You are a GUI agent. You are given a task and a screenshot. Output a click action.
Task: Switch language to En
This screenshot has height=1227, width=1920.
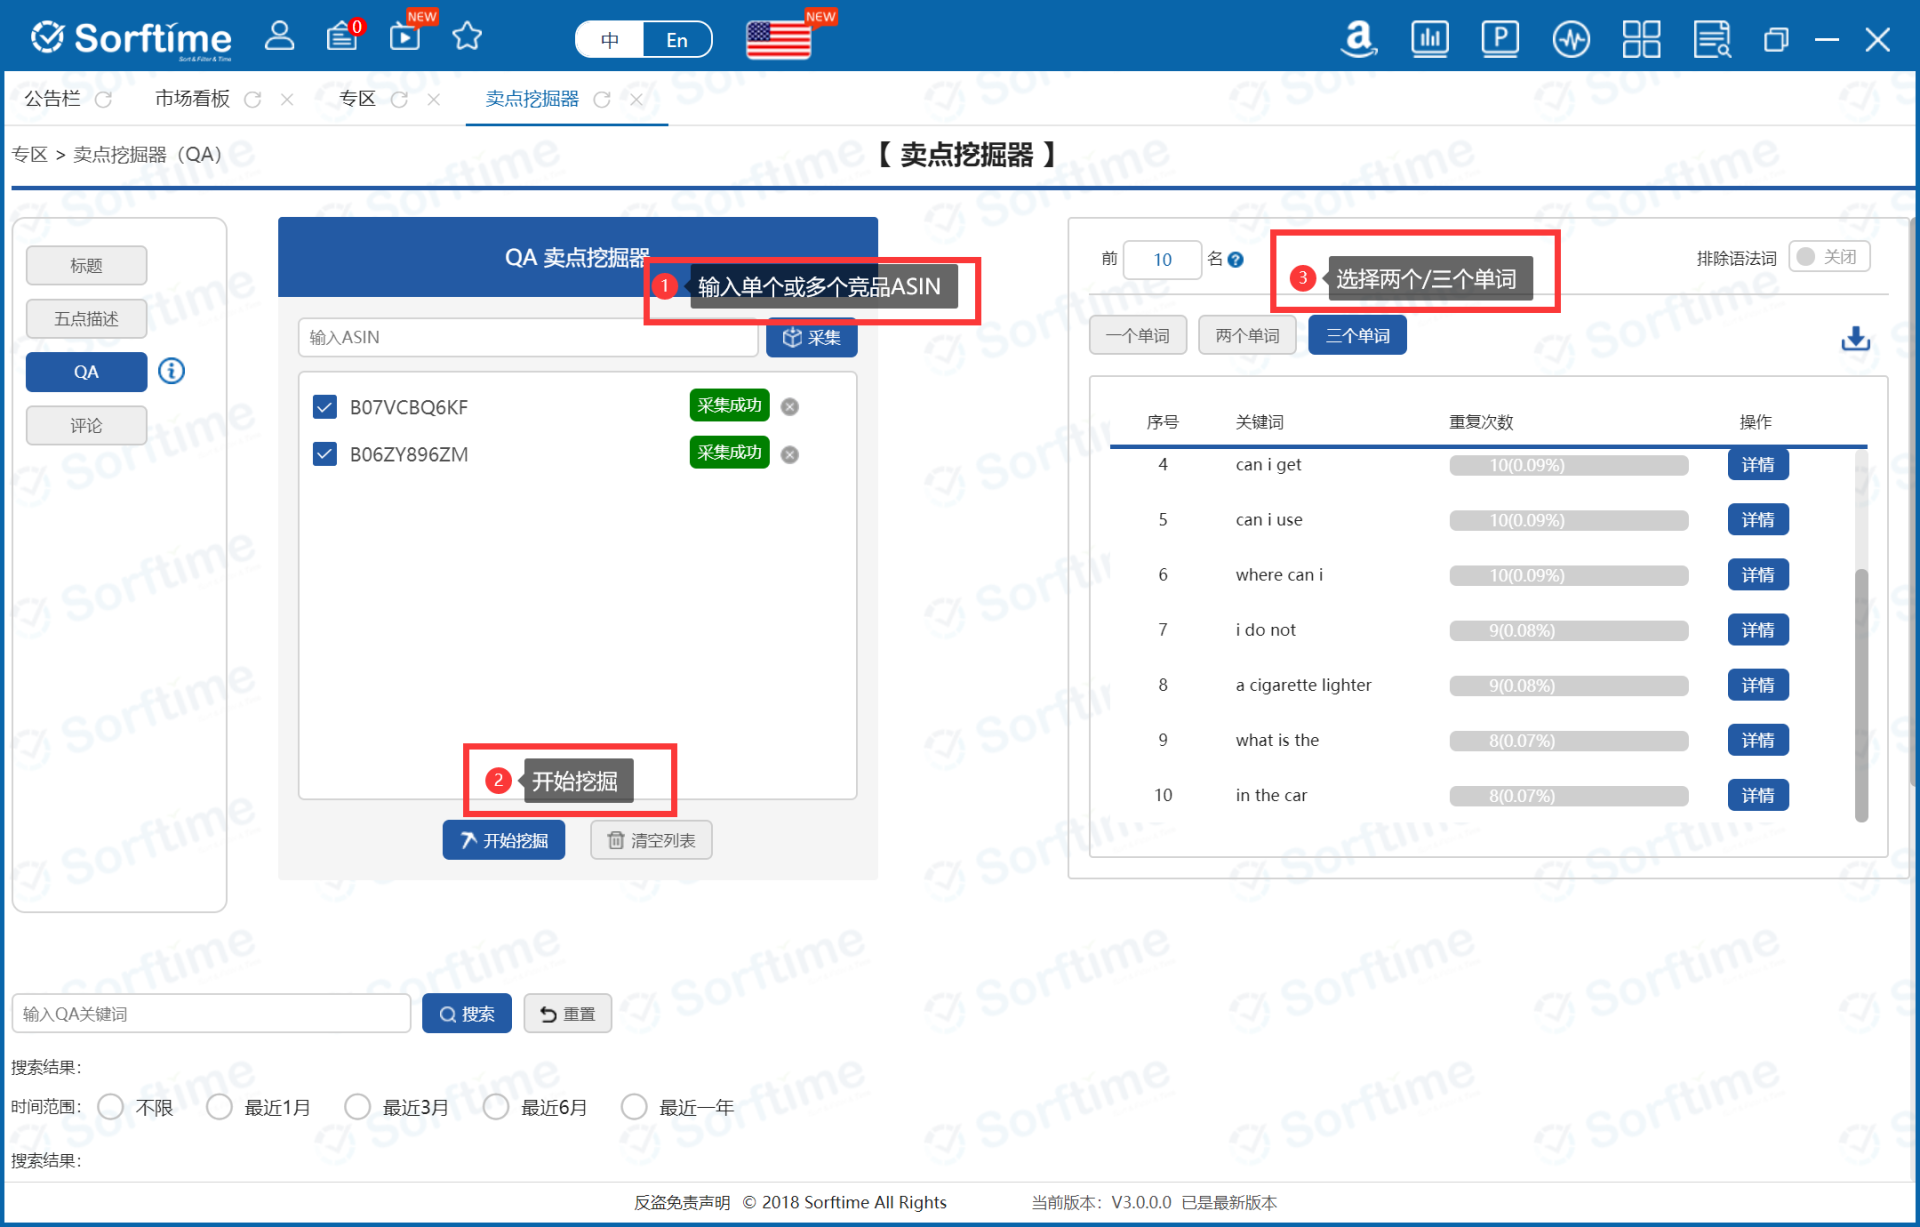pos(677,40)
